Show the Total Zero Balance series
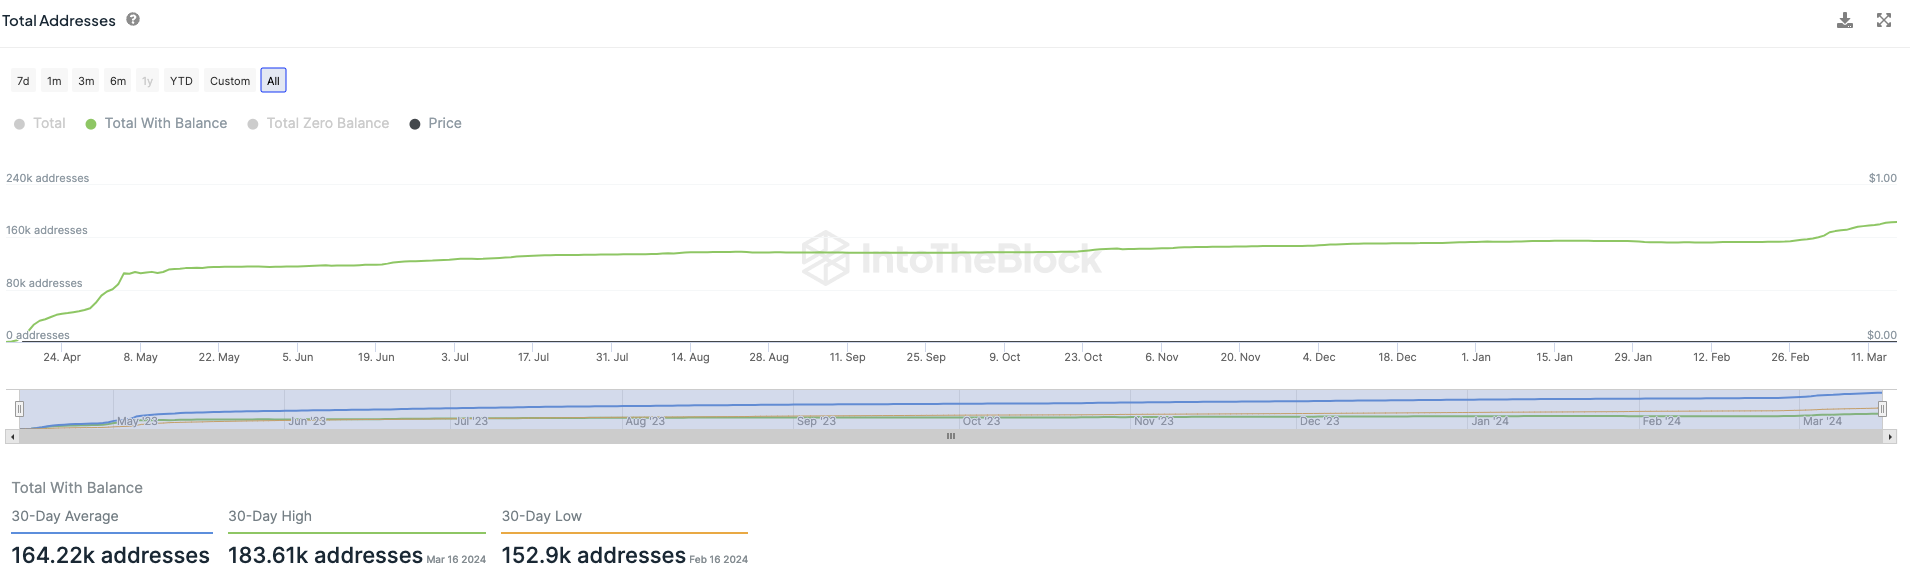 (x=319, y=123)
